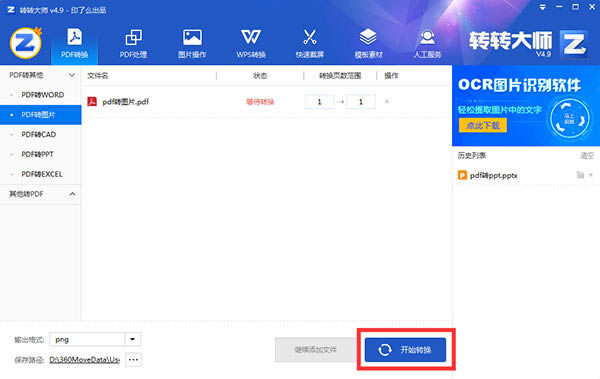Open the 人工服务 support icon
The height and width of the screenshot is (379, 600).
[x=427, y=43]
